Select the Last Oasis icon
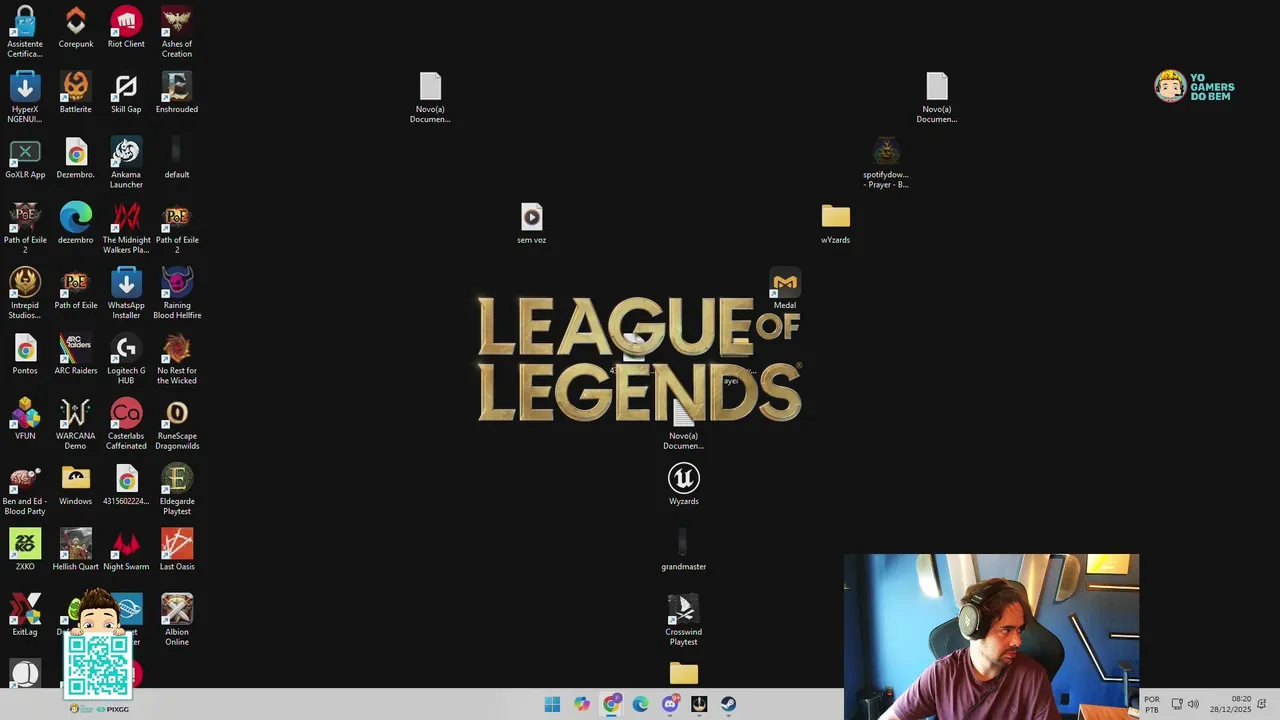The width and height of the screenshot is (1280, 720). pos(177,550)
